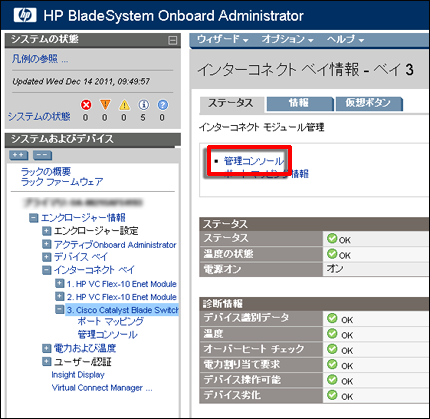
Task: Open Insight Display link
Action: tap(78, 375)
